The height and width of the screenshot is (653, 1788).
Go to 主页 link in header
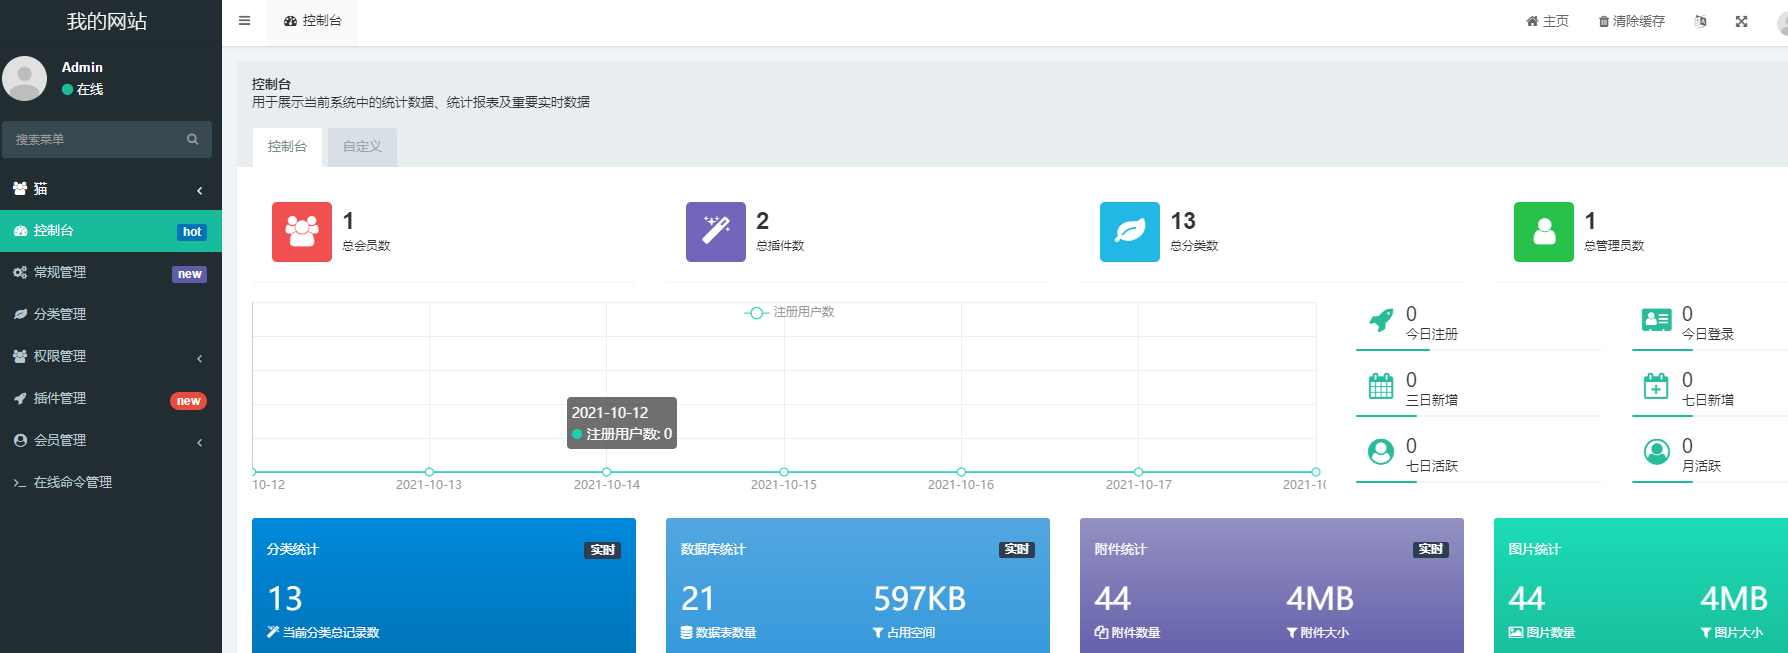[x=1547, y=21]
